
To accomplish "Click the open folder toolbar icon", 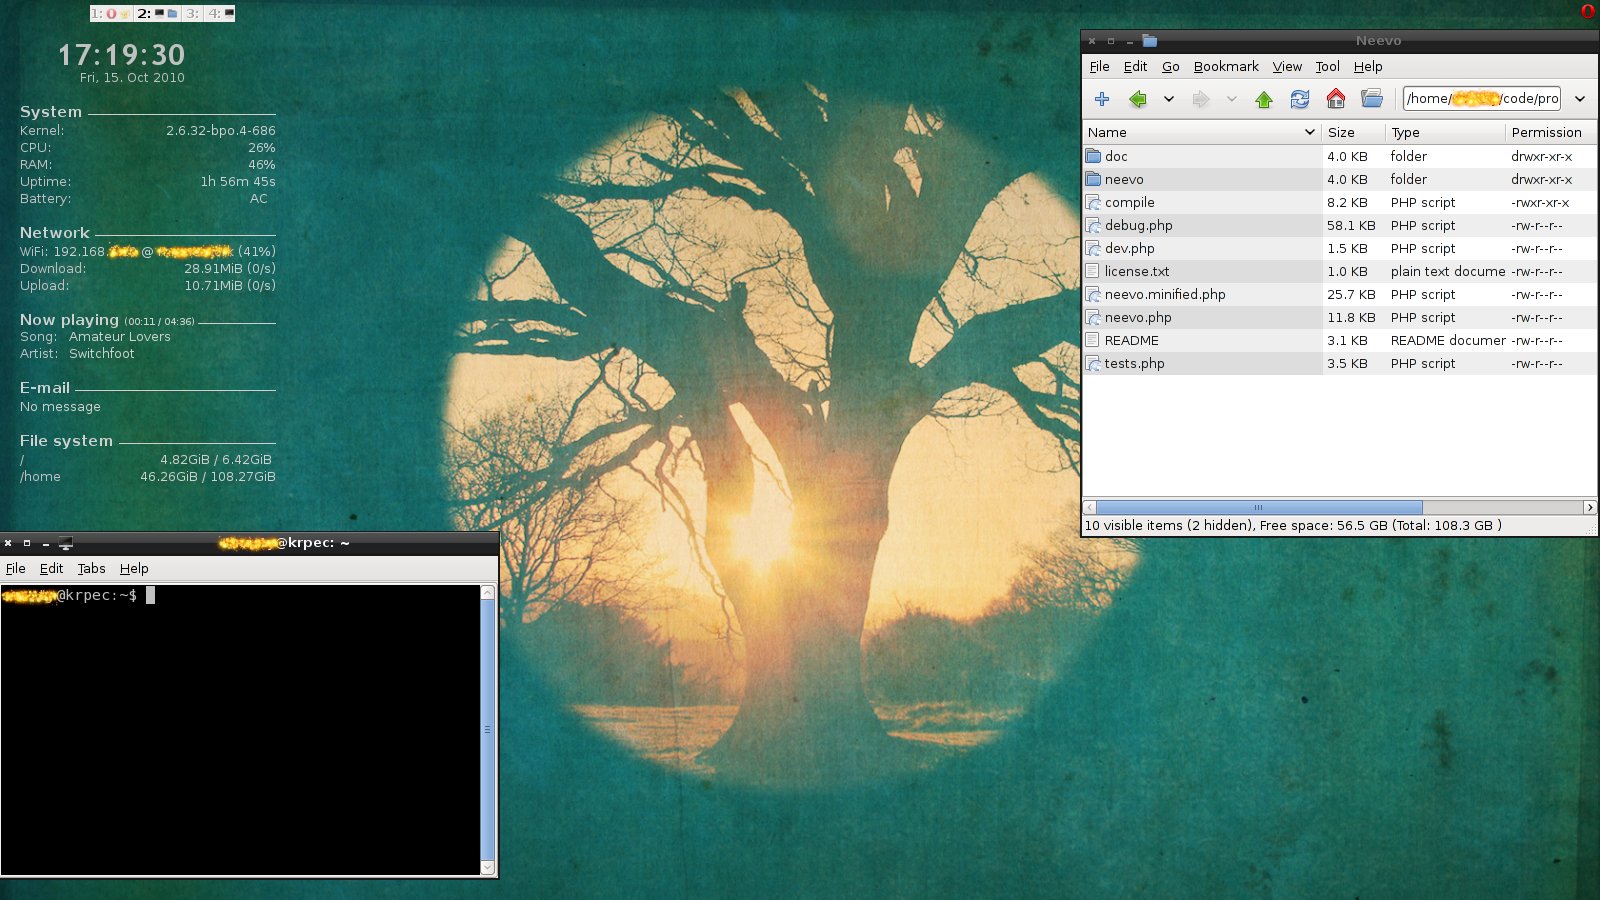I will coord(1372,99).
